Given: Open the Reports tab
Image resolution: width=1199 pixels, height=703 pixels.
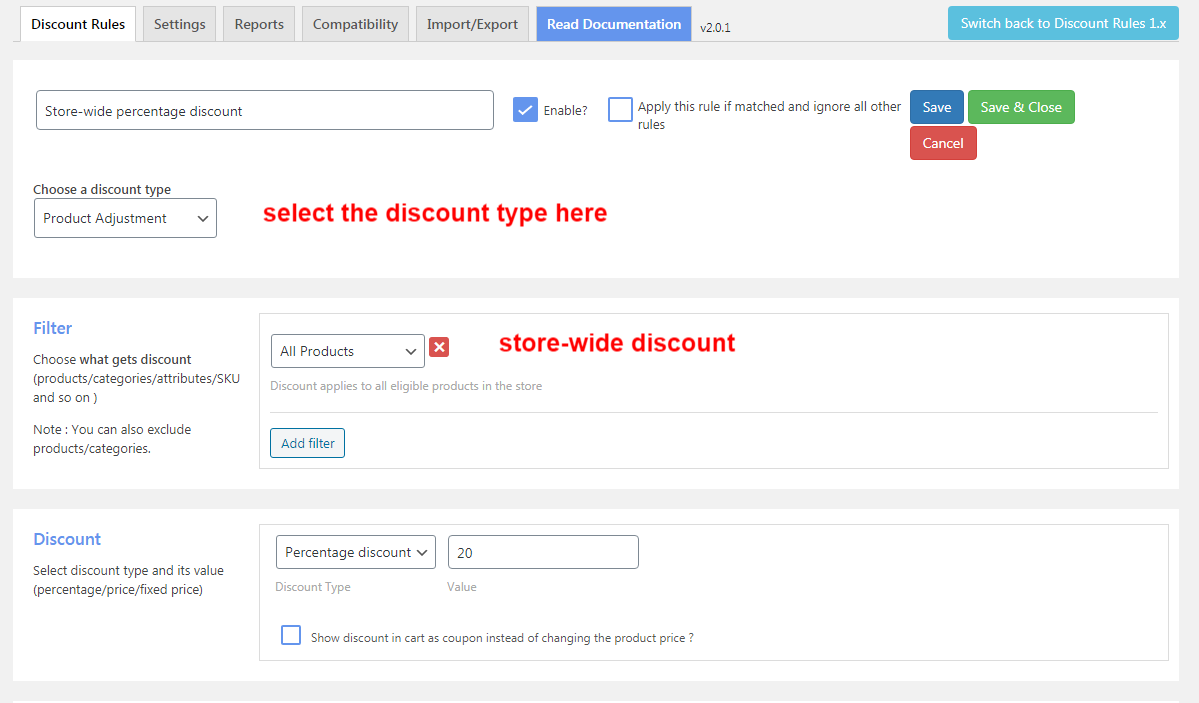Looking at the screenshot, I should [x=258, y=22].
